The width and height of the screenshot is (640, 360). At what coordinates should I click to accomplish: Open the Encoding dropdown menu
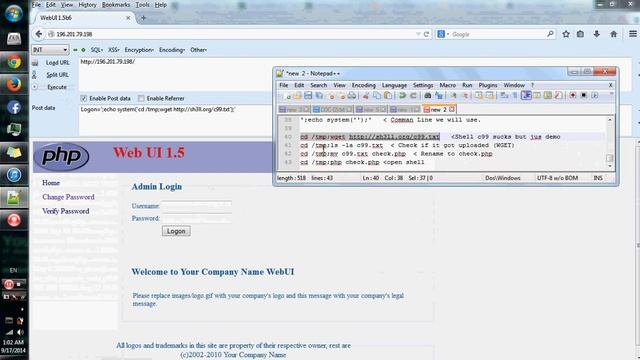pos(172,50)
